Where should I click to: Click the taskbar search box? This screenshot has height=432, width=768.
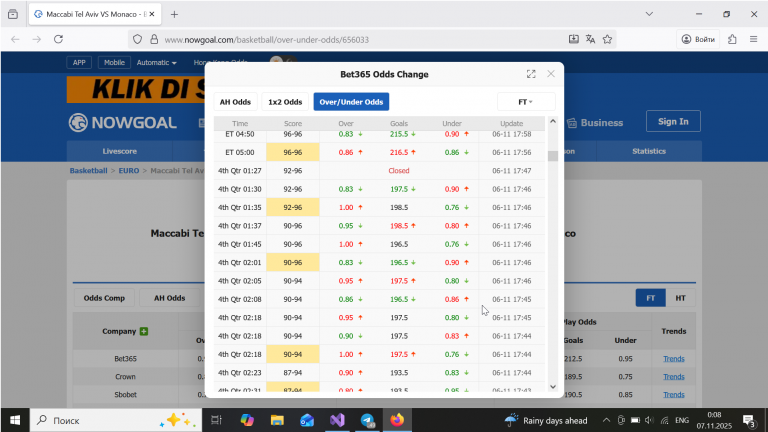116,420
